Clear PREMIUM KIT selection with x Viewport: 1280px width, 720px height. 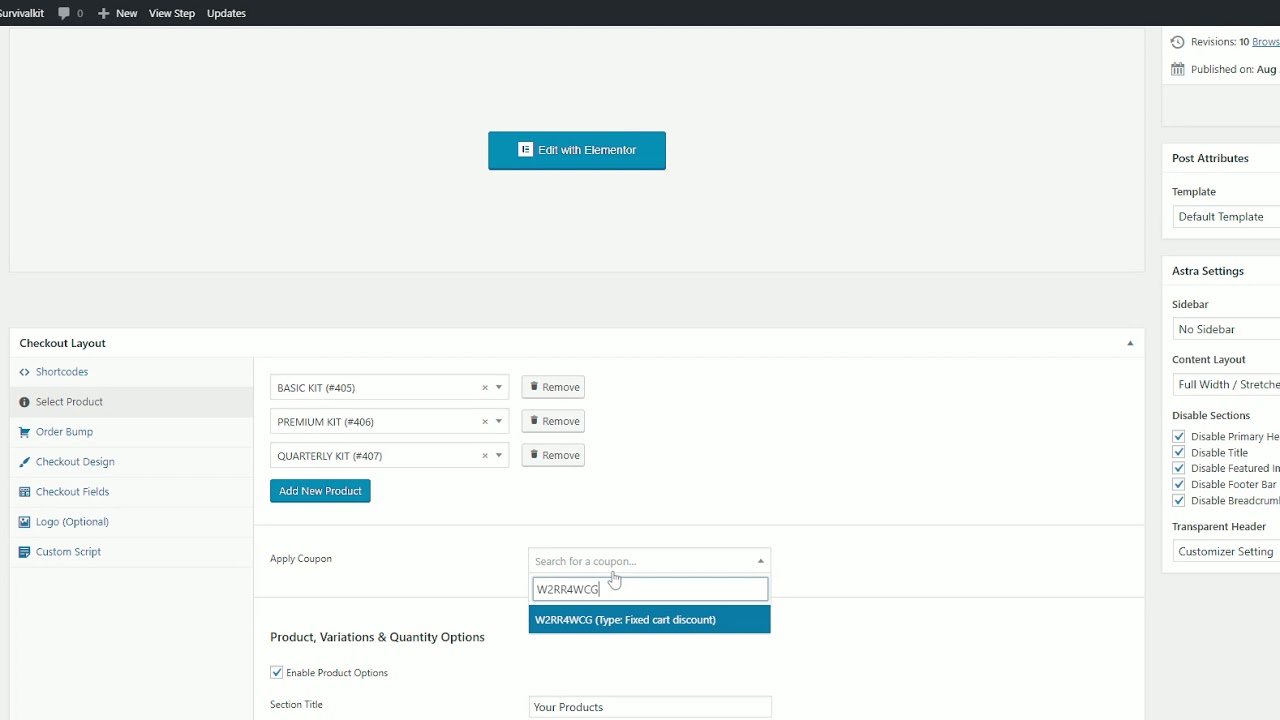tap(485, 422)
